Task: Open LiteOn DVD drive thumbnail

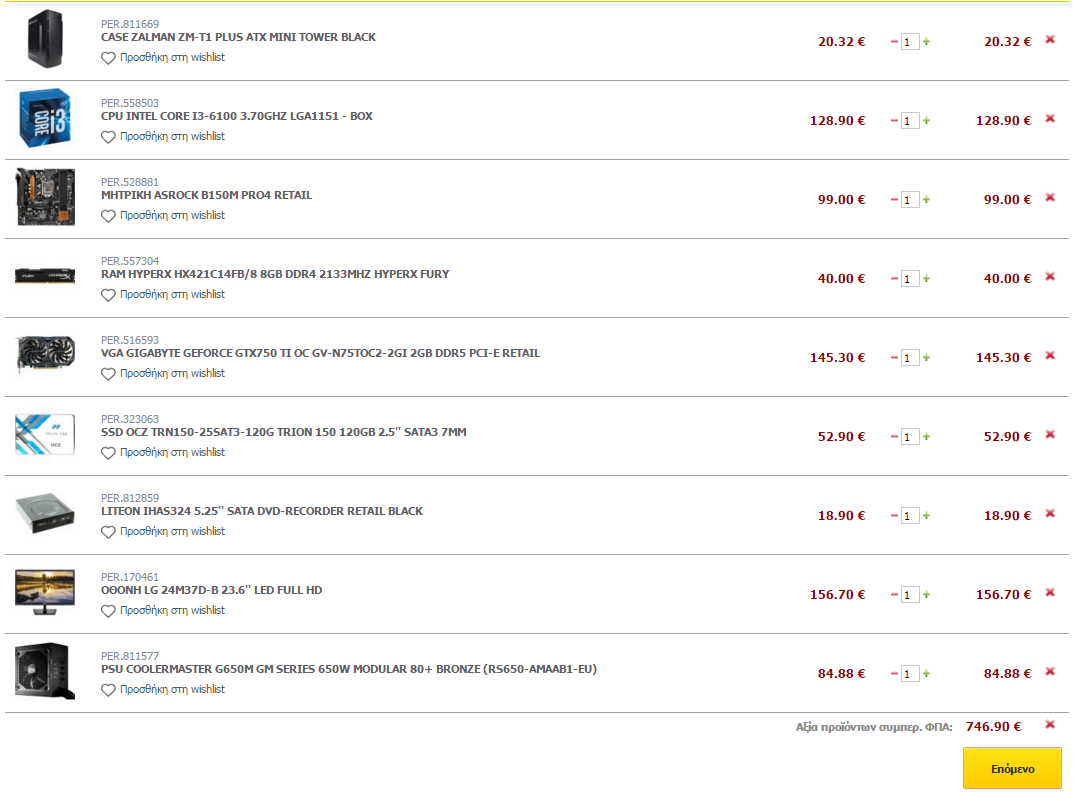Action: click(45, 512)
